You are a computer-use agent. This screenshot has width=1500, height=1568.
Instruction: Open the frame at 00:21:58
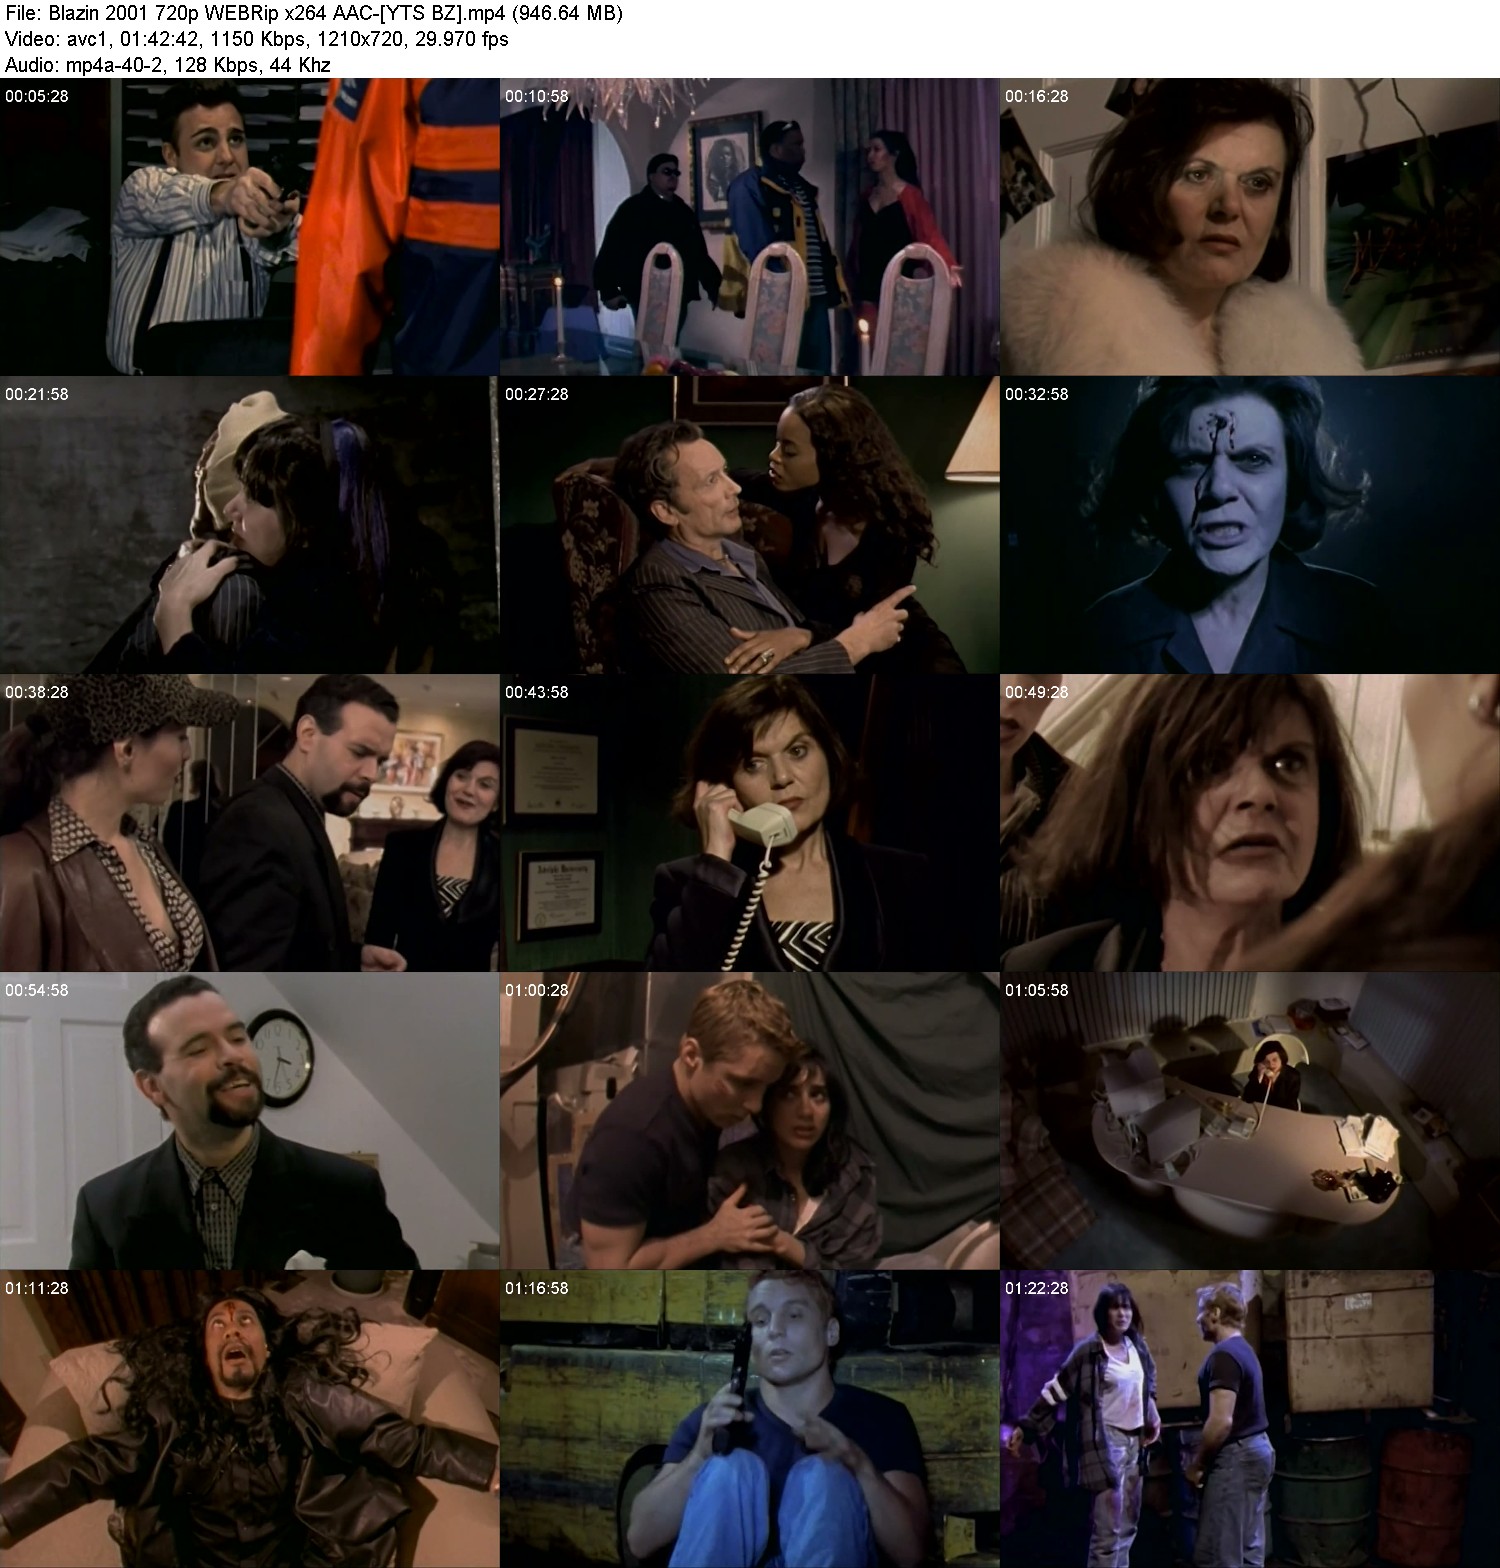(250, 525)
